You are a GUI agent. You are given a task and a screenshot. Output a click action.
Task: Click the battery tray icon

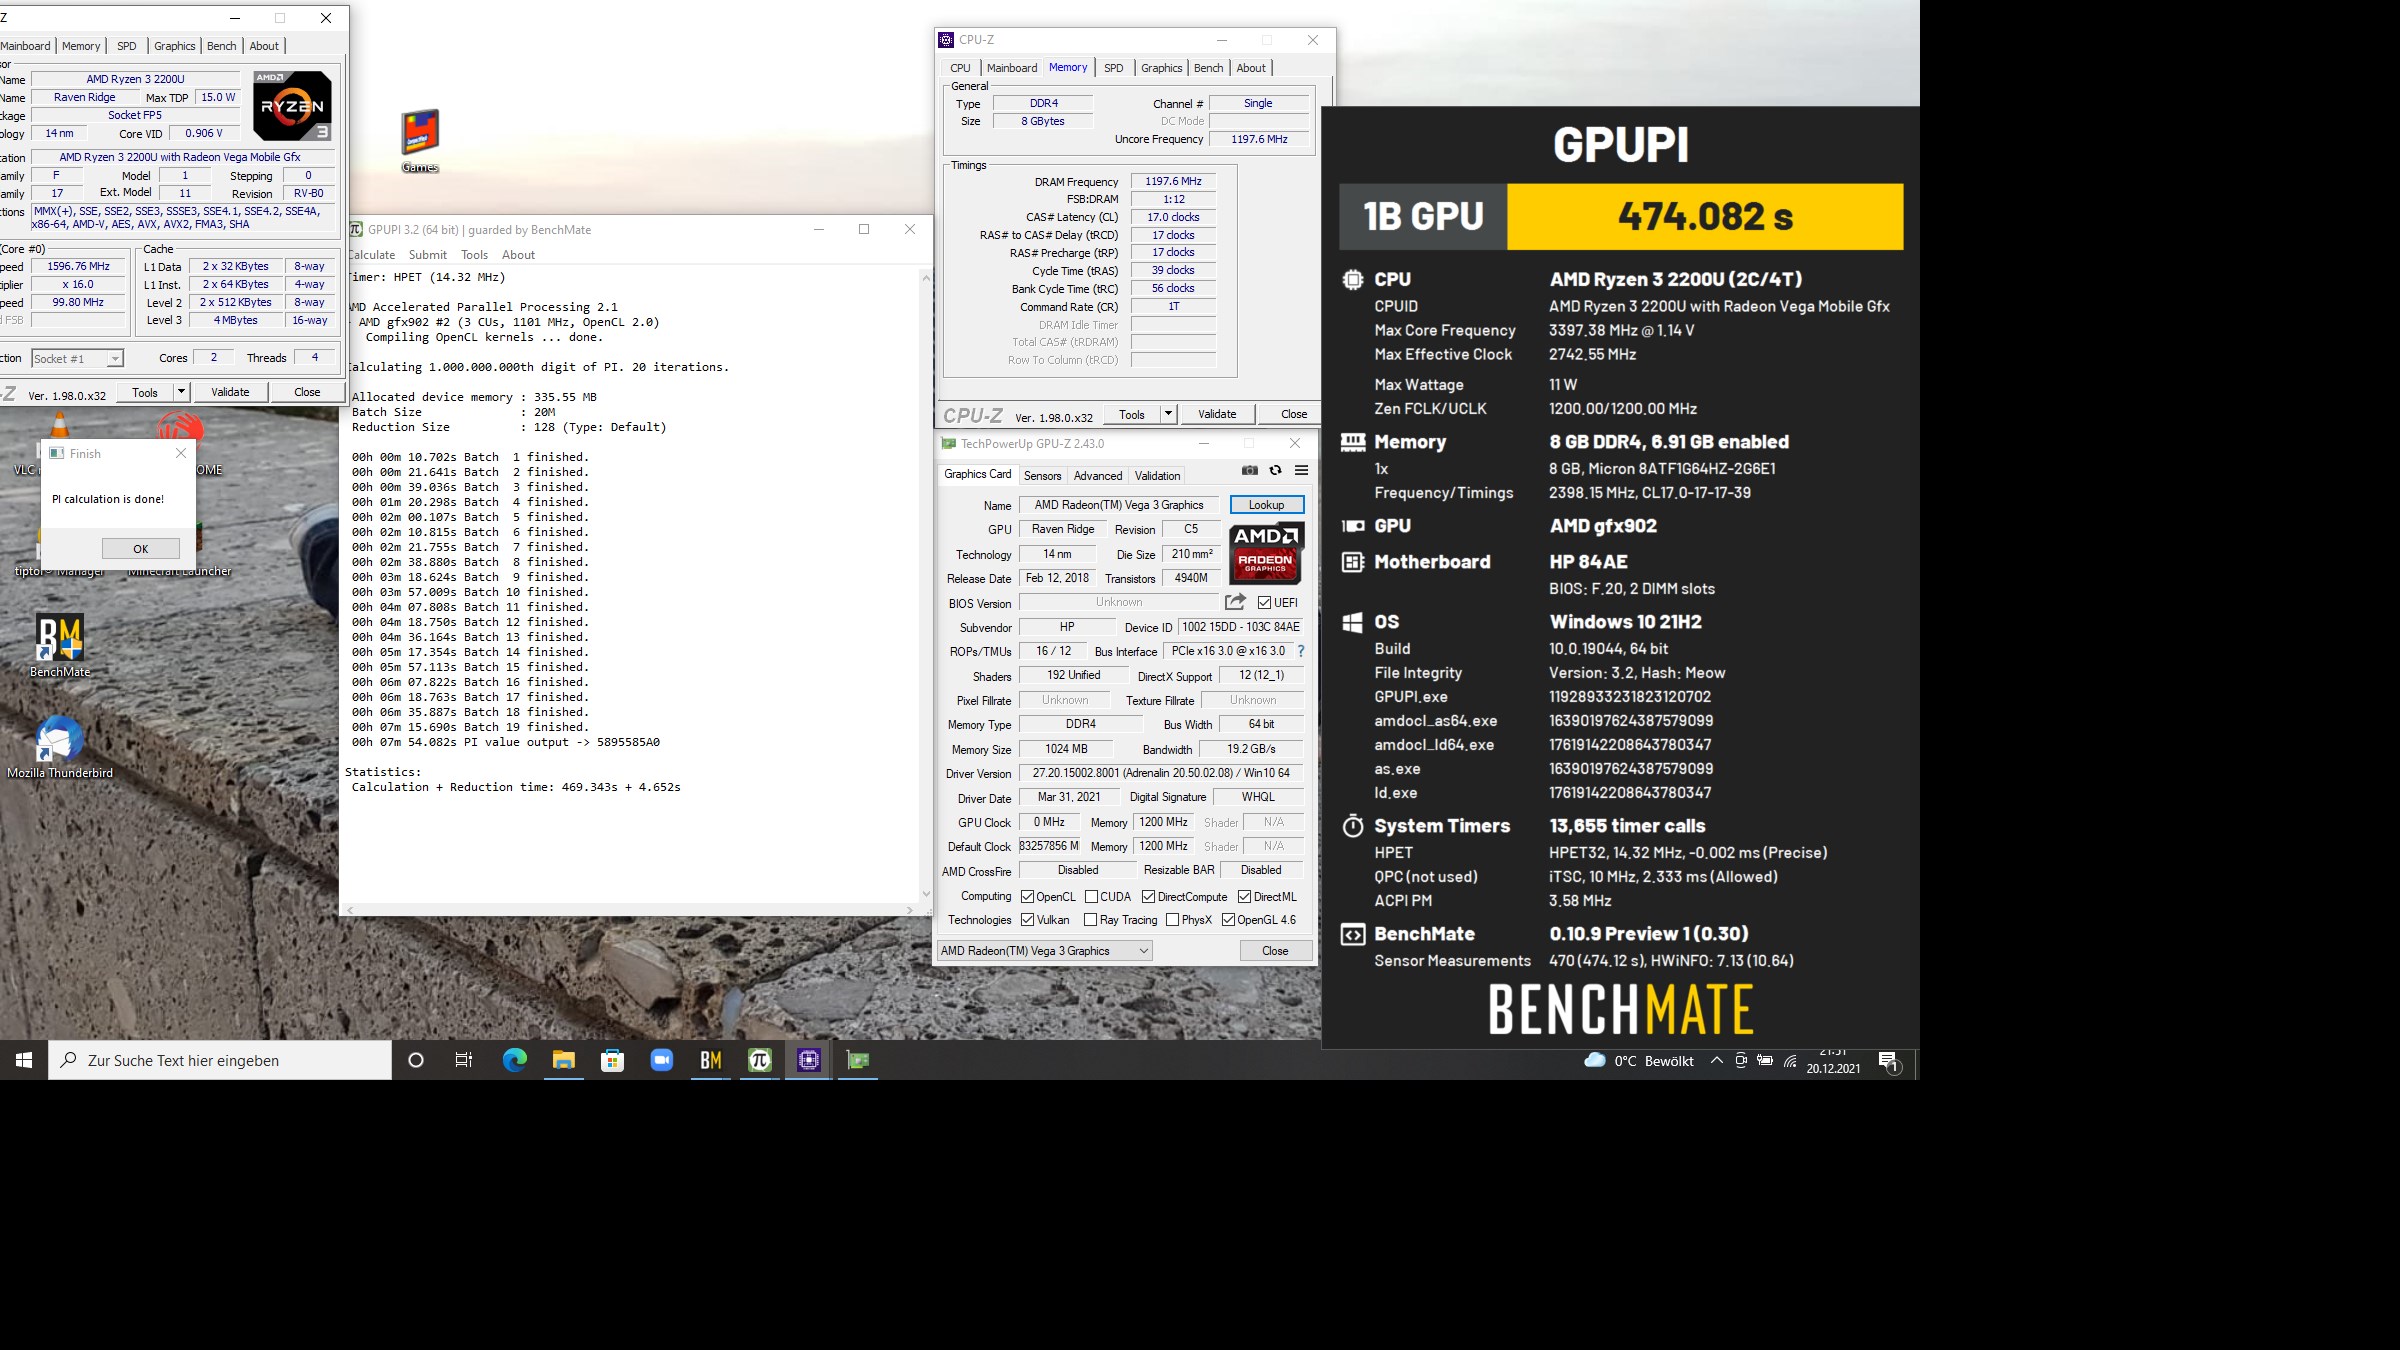[1765, 1060]
